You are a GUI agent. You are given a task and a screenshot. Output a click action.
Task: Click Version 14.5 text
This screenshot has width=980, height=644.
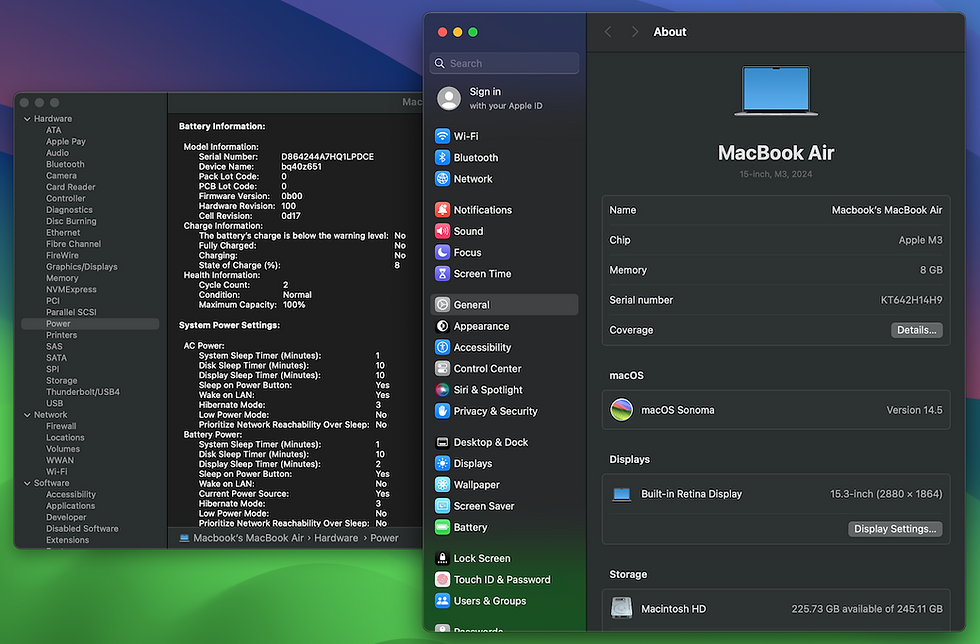[914, 410]
